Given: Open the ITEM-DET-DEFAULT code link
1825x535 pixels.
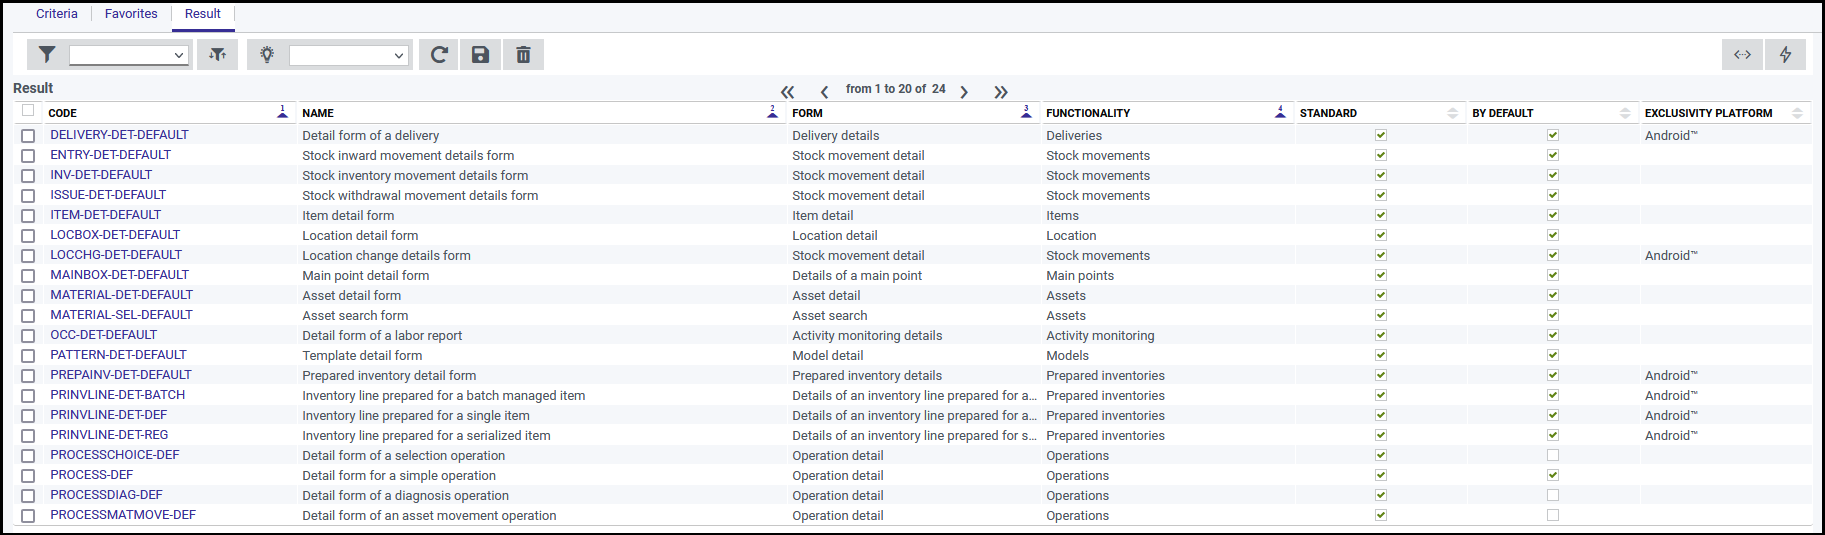Looking at the screenshot, I should (106, 215).
